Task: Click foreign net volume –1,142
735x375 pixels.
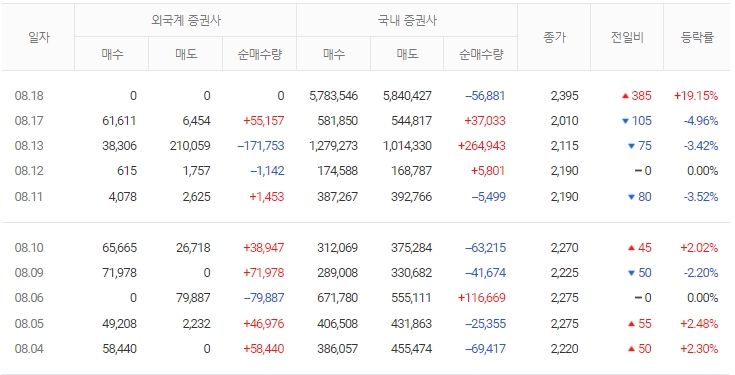Action: pyautogui.click(x=267, y=171)
